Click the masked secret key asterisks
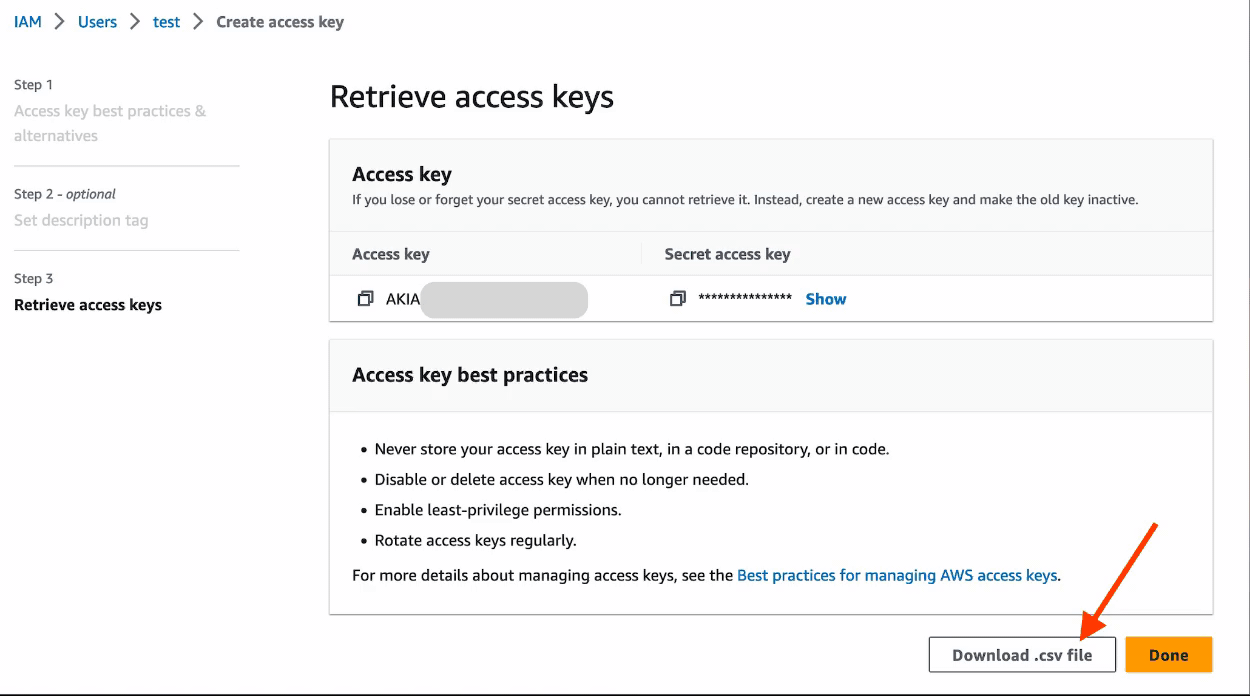 coord(745,299)
